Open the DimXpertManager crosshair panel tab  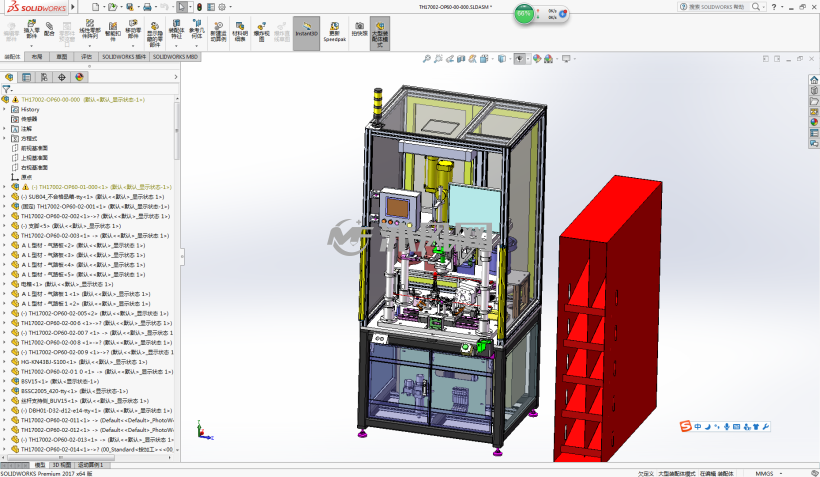tap(62, 77)
